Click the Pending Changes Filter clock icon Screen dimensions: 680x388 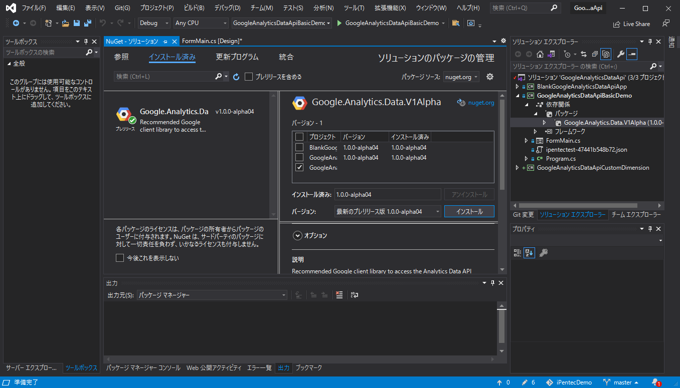coord(567,54)
